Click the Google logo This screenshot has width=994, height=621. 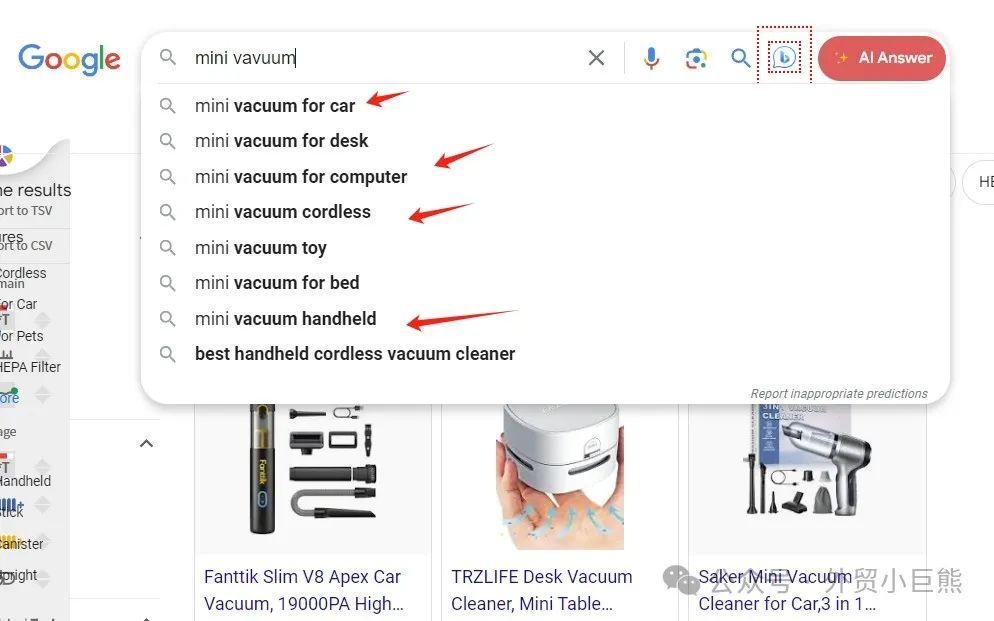(x=69, y=60)
